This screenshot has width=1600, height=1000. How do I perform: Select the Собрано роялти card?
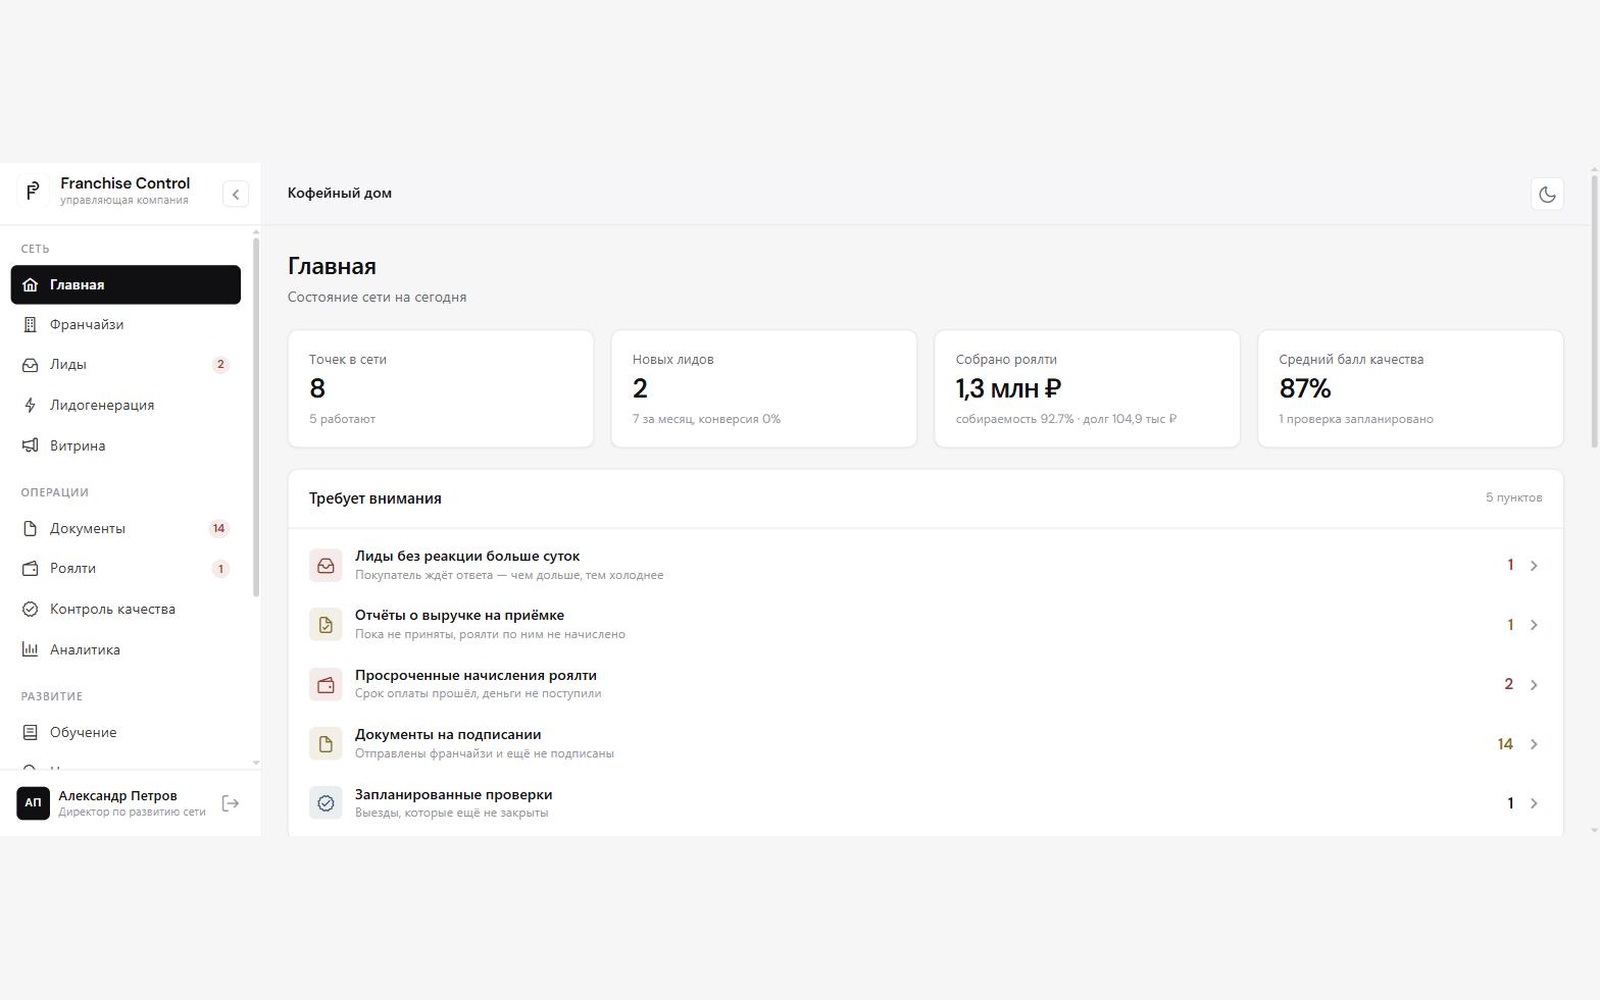pos(1087,389)
